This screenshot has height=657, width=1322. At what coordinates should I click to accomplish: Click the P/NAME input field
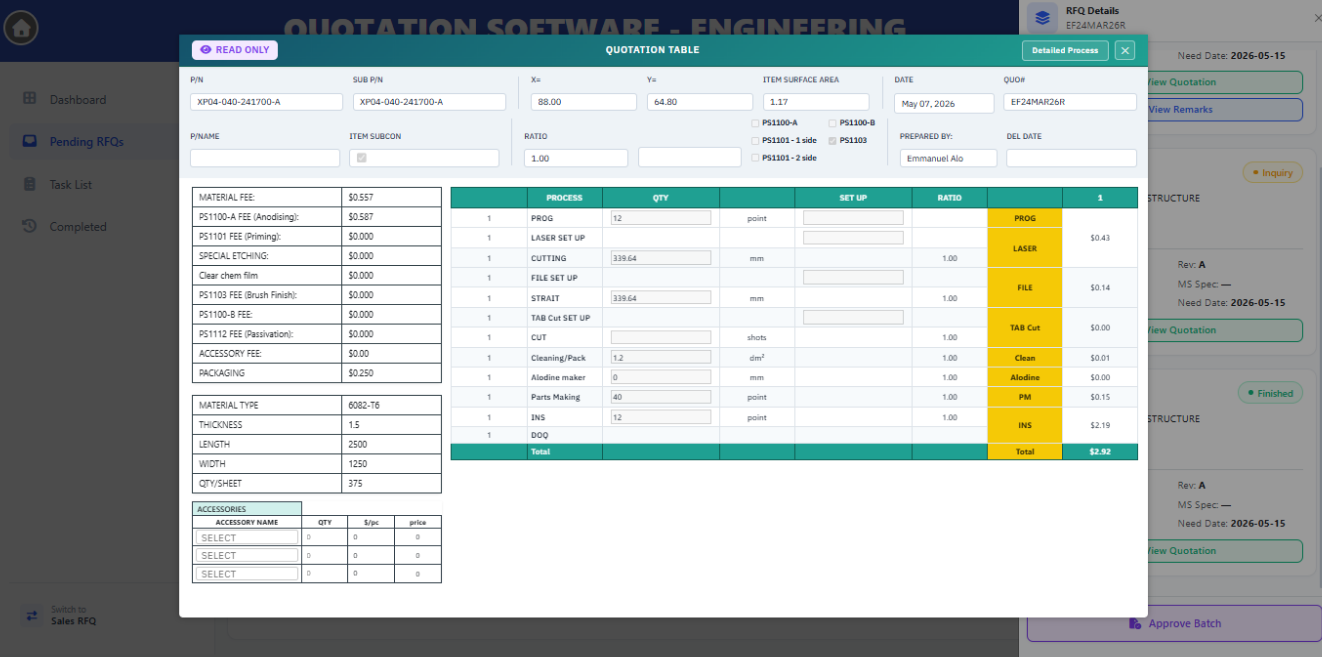click(x=265, y=158)
